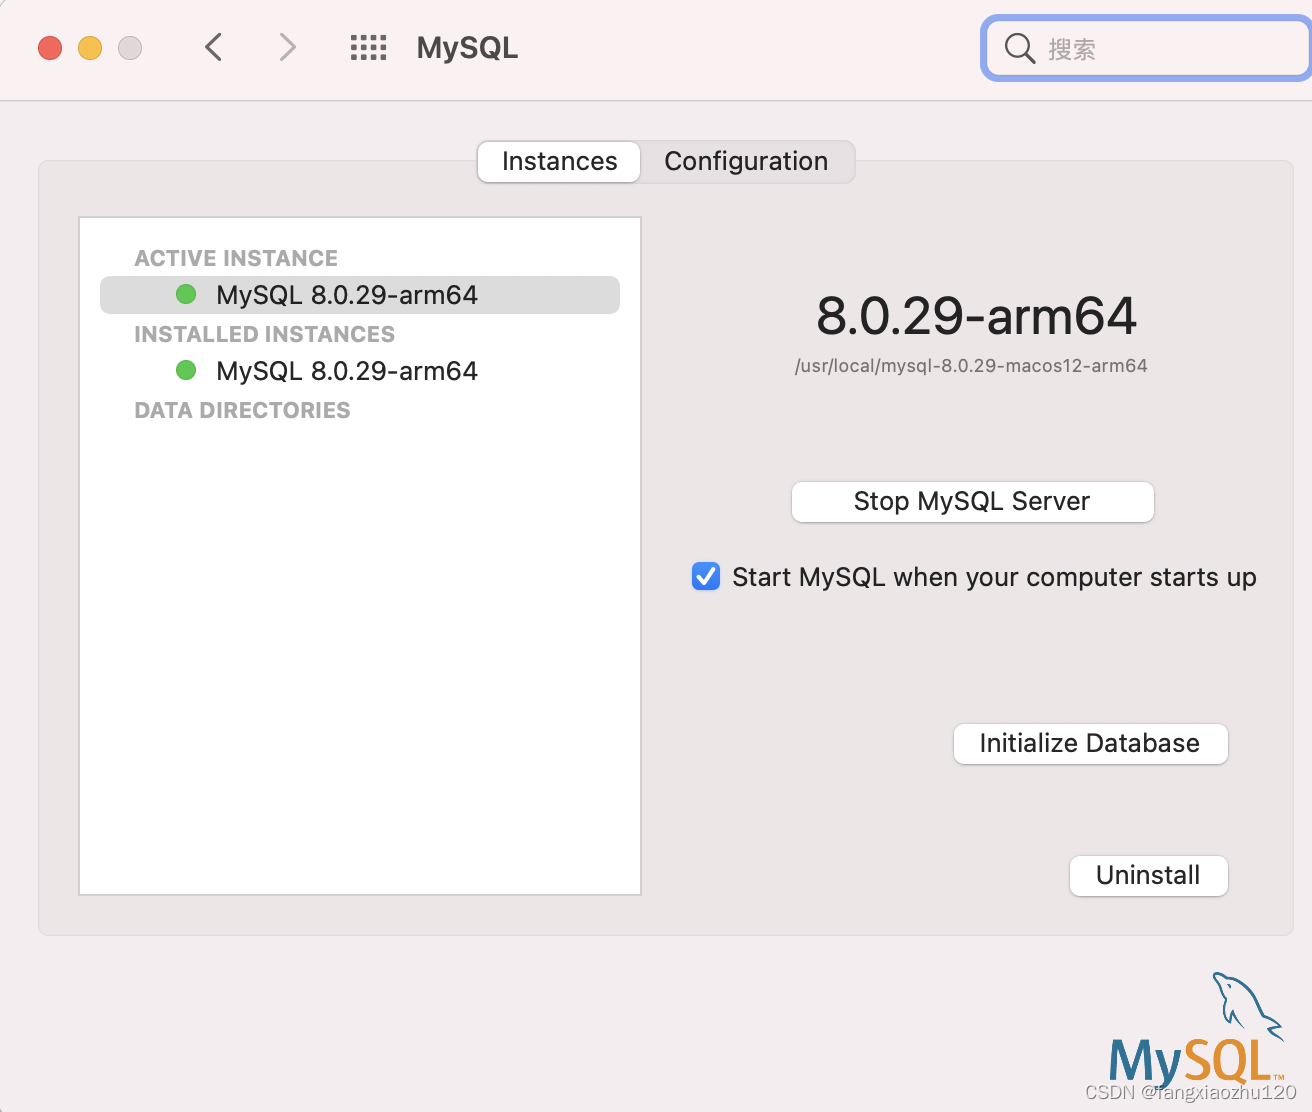The height and width of the screenshot is (1112, 1312).
Task: Click the INSTALLED INSTANCES header
Action: tap(264, 334)
